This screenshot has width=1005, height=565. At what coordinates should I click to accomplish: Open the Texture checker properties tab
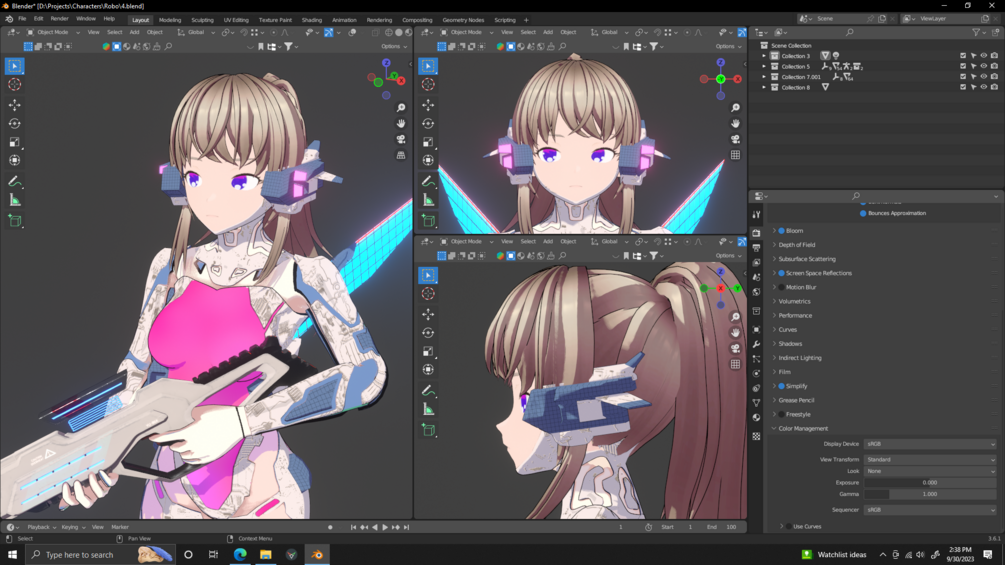click(x=756, y=436)
